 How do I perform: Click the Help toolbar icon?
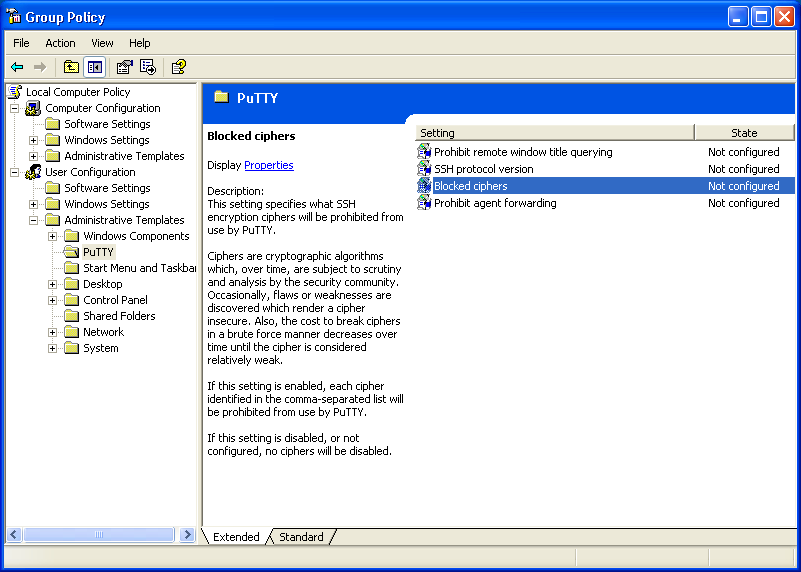[178, 67]
